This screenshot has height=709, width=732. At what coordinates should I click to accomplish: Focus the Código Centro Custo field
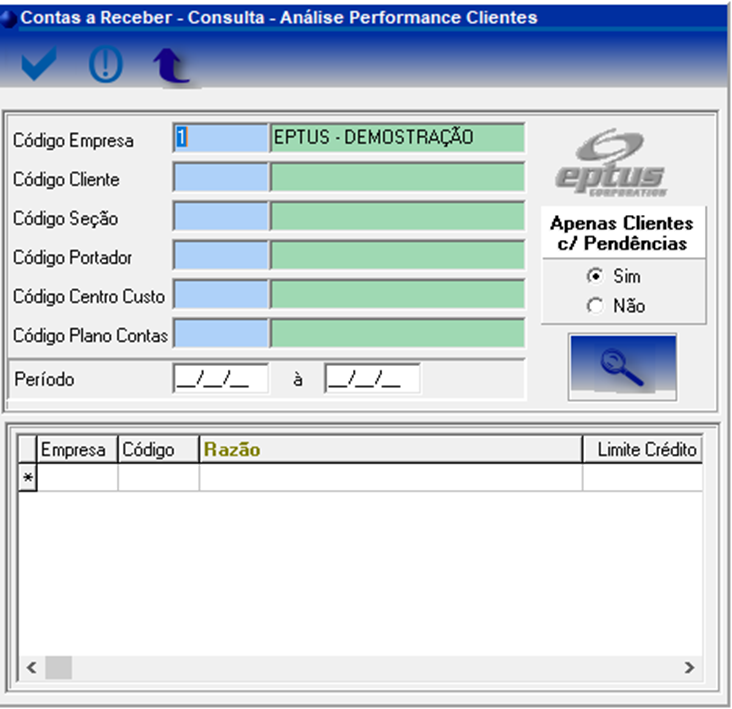point(221,295)
